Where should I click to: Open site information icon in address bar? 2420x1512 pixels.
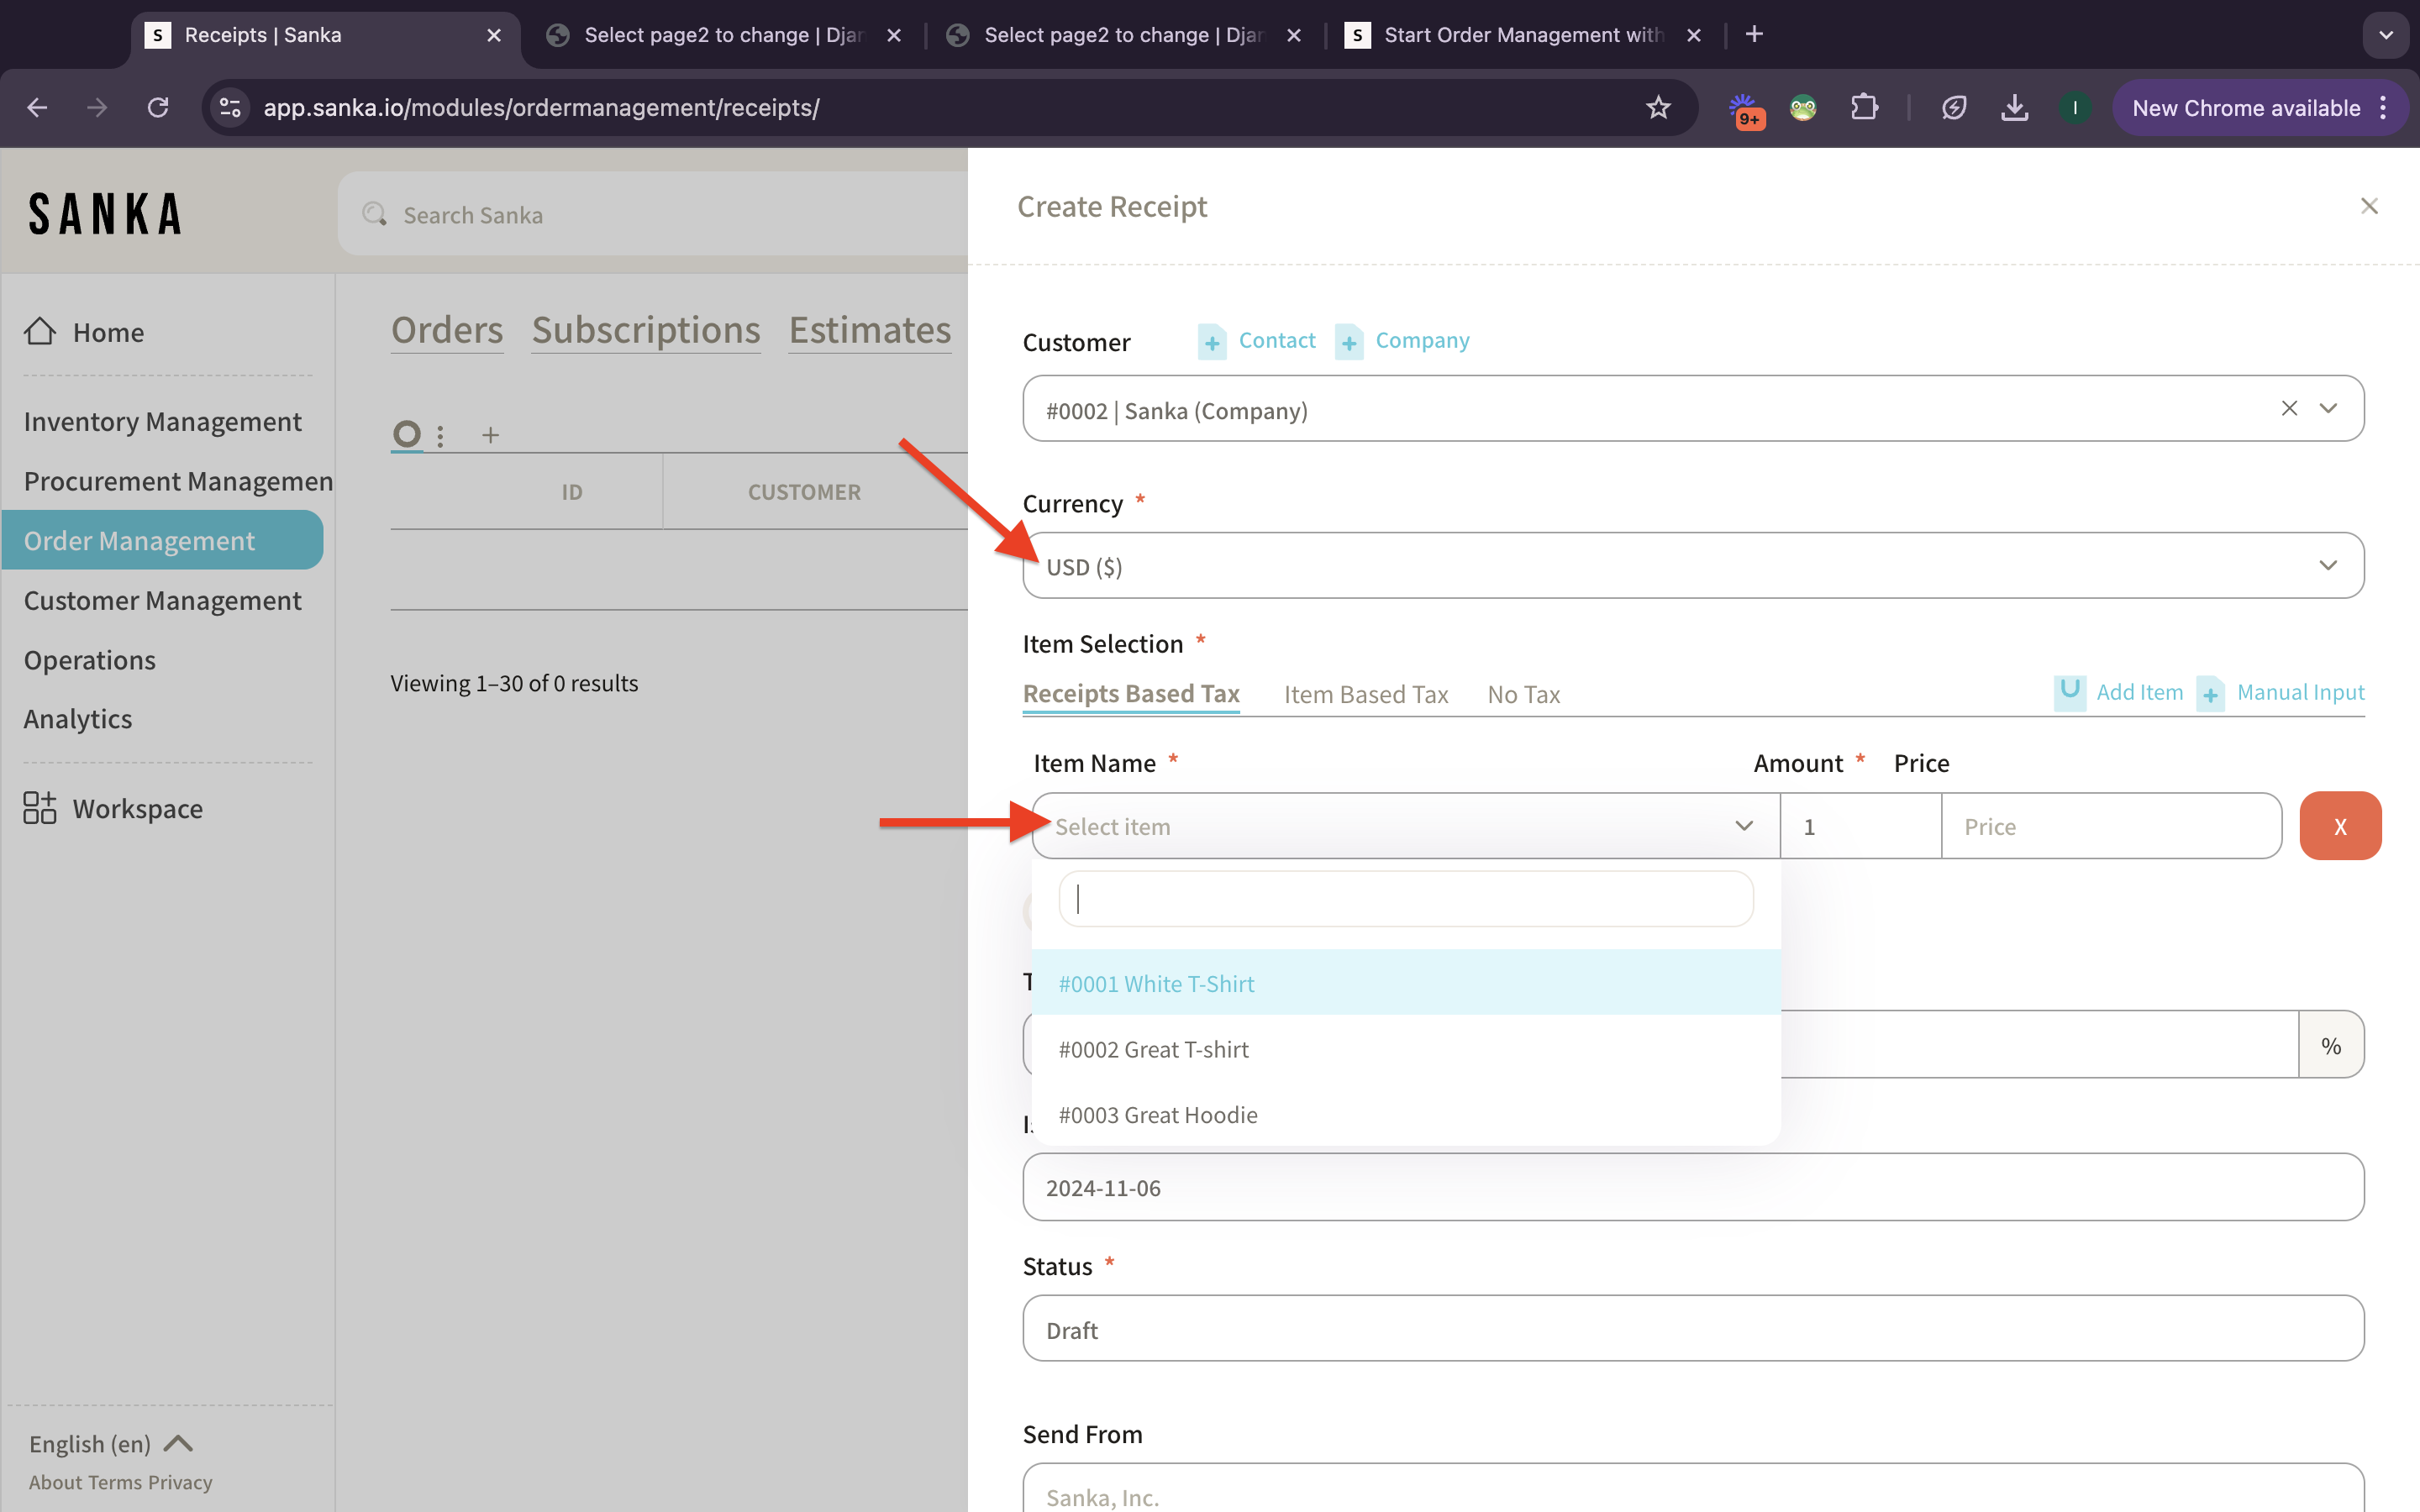click(230, 107)
